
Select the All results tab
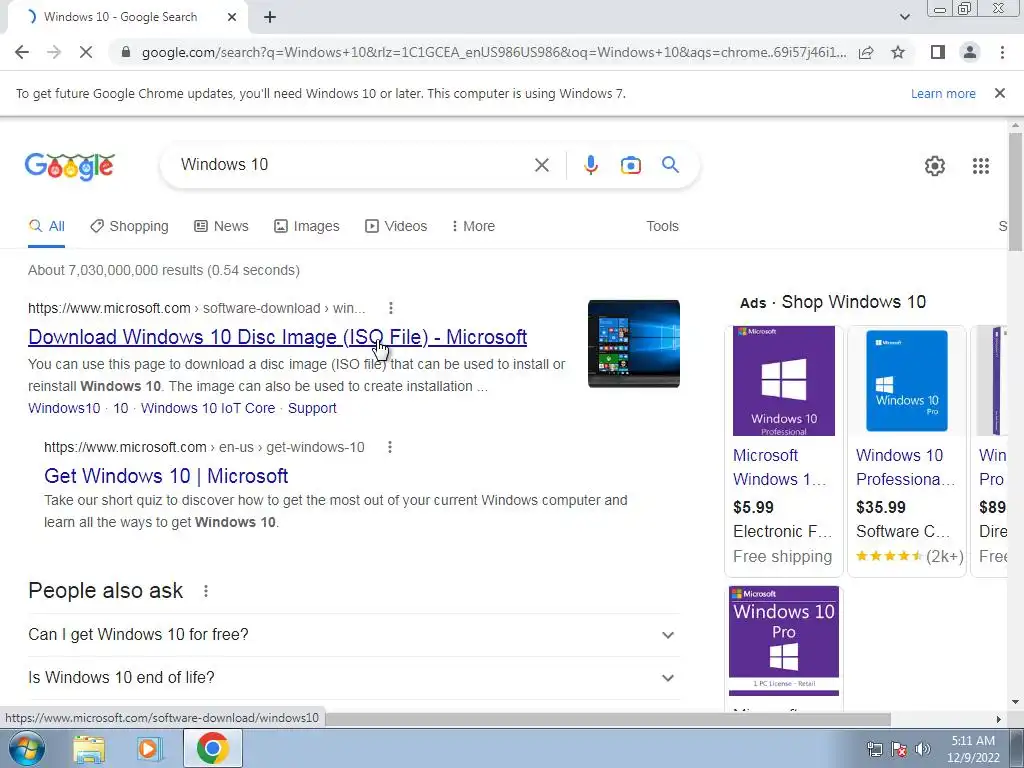[46, 226]
